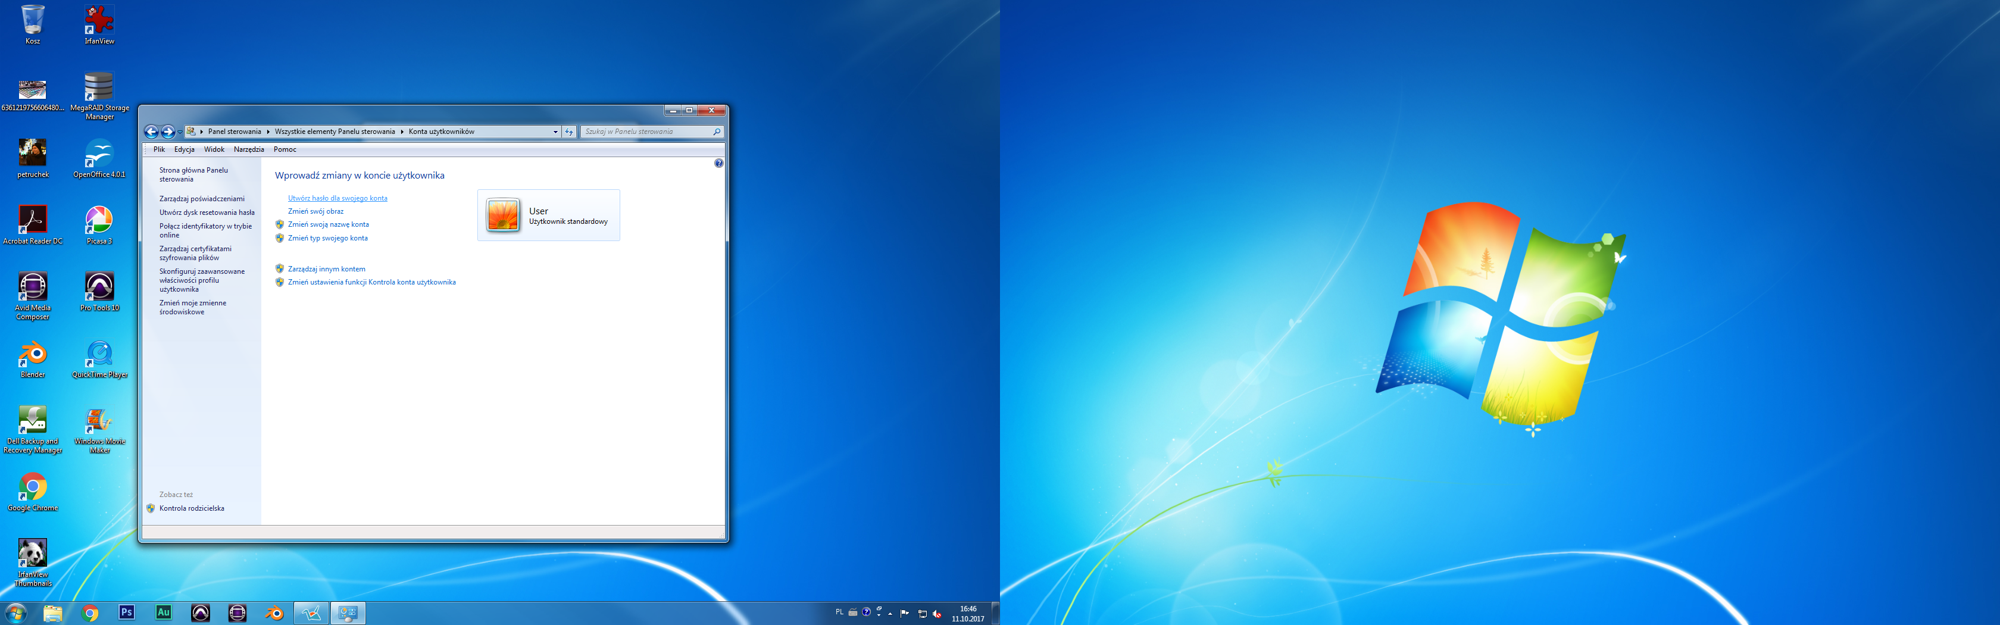Open Adobe Audition from the taskbar
This screenshot has height=625, width=2000.
click(x=164, y=613)
